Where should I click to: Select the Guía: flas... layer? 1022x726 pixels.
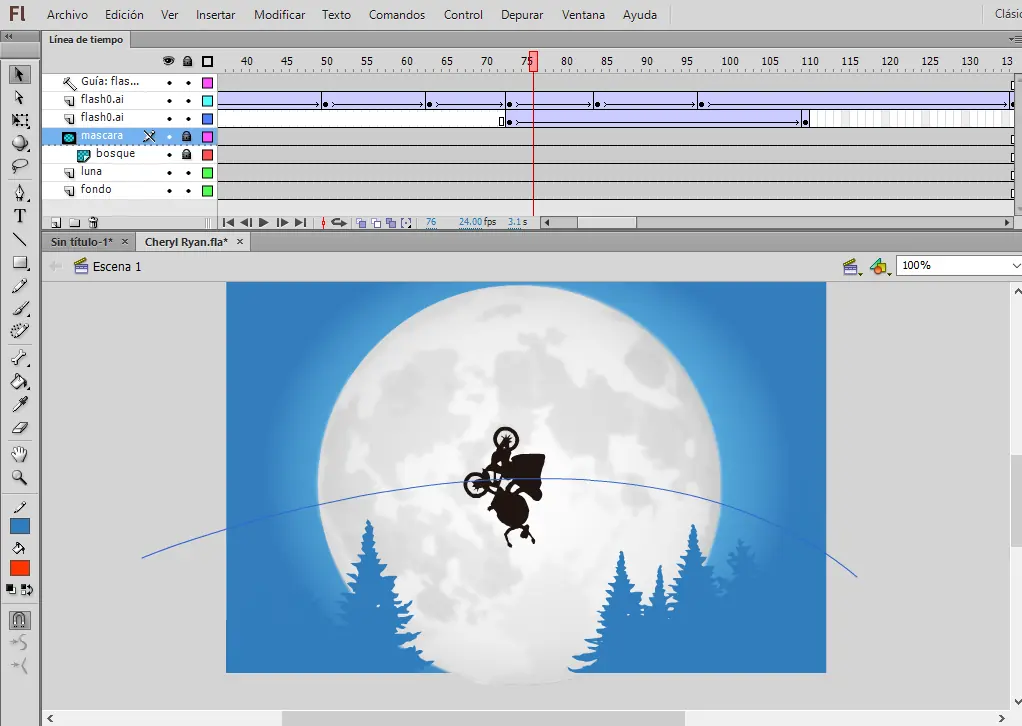[110, 81]
